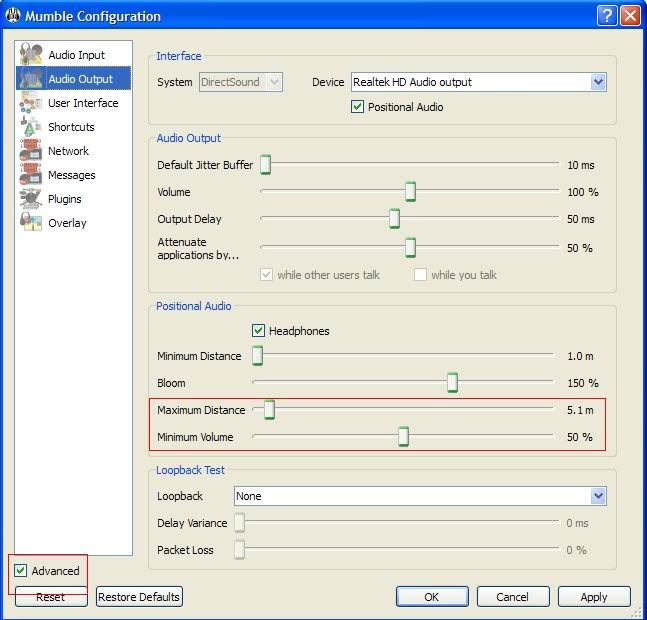This screenshot has height=620, width=647.
Task: Click the Default Jitter Buffer slider handle
Action: 266,165
